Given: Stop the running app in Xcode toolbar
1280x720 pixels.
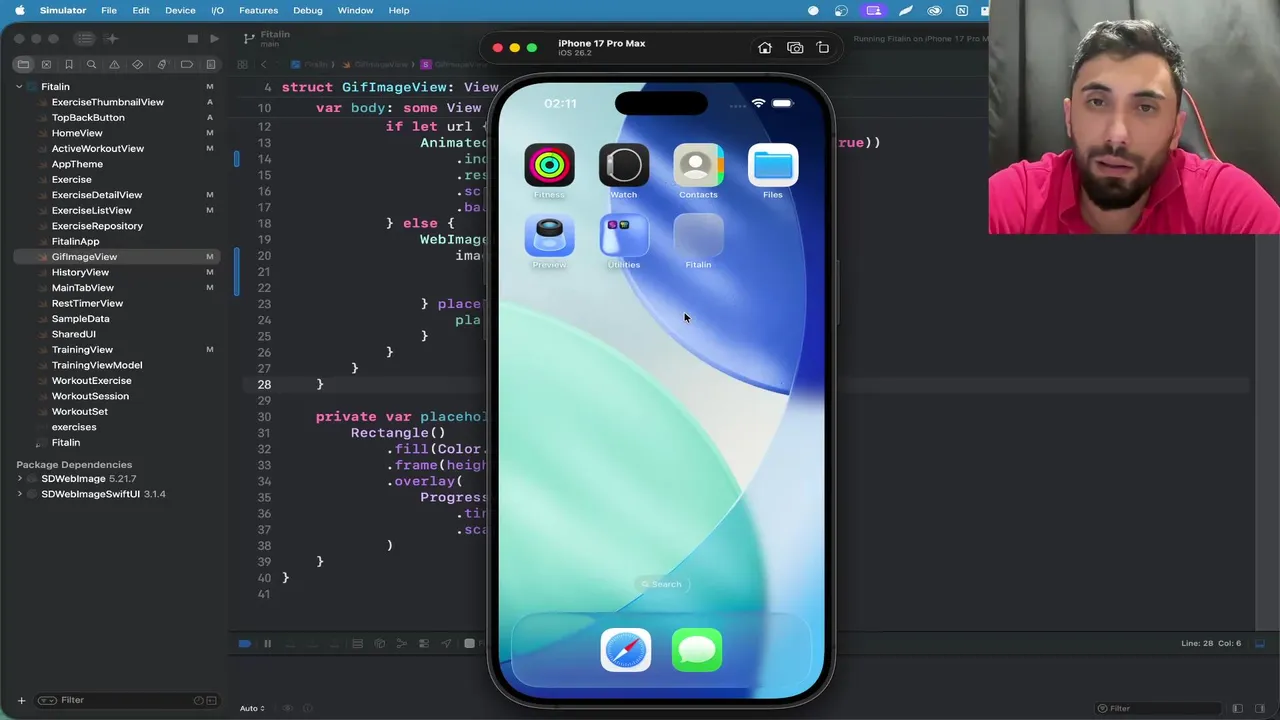Looking at the screenshot, I should pyautogui.click(x=193, y=39).
